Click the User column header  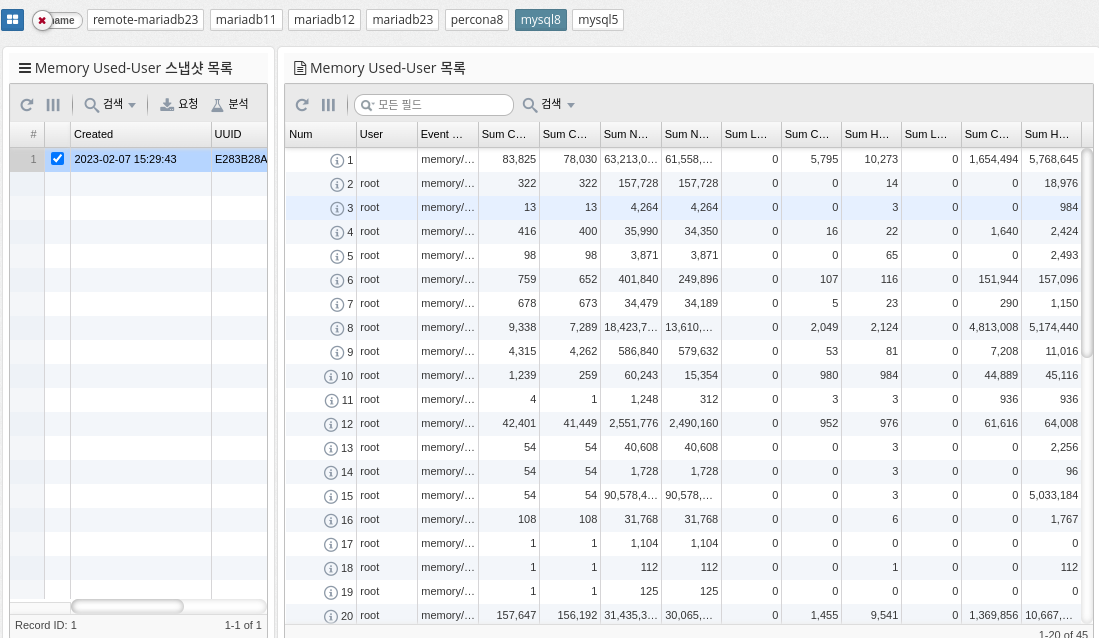coord(385,134)
